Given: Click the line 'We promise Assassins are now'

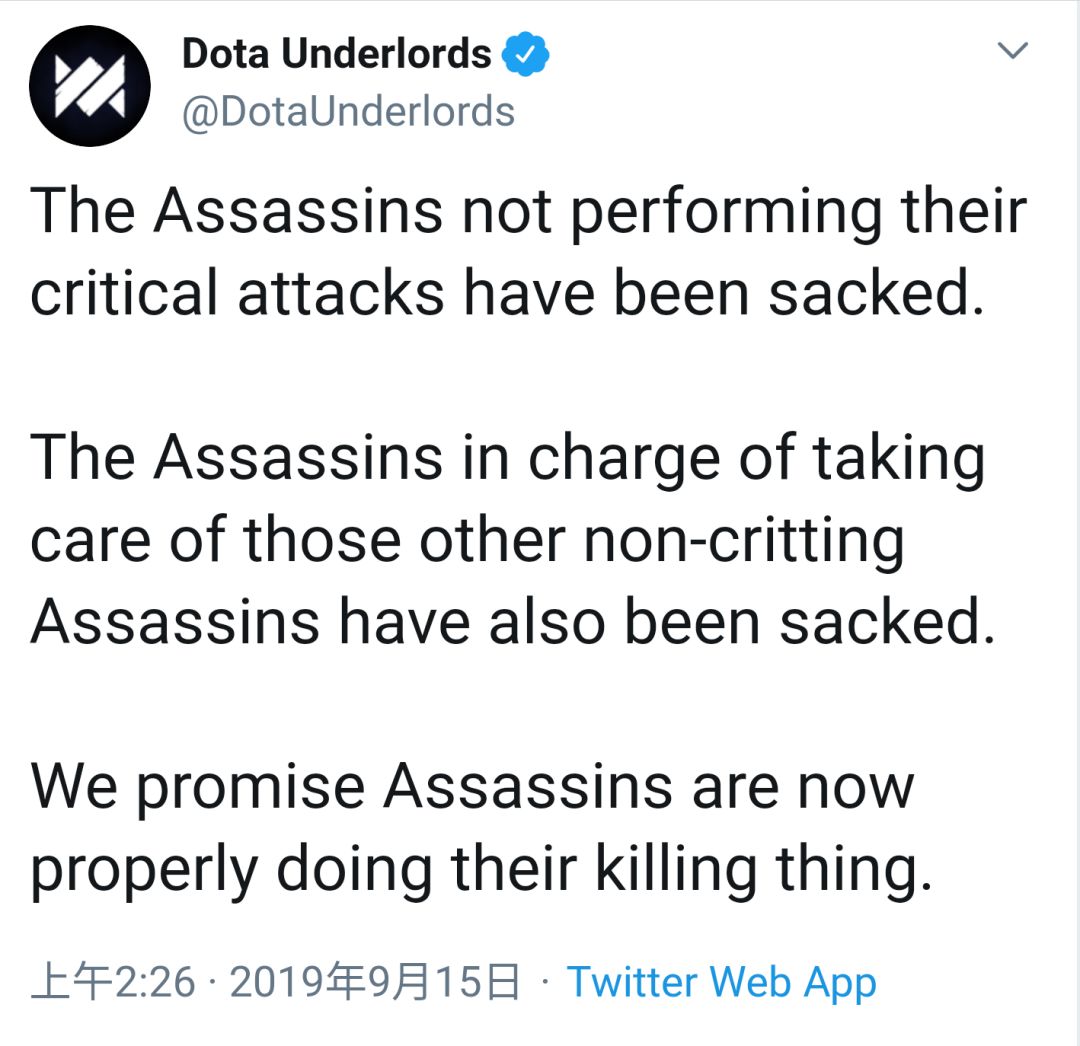Looking at the screenshot, I should click(472, 786).
